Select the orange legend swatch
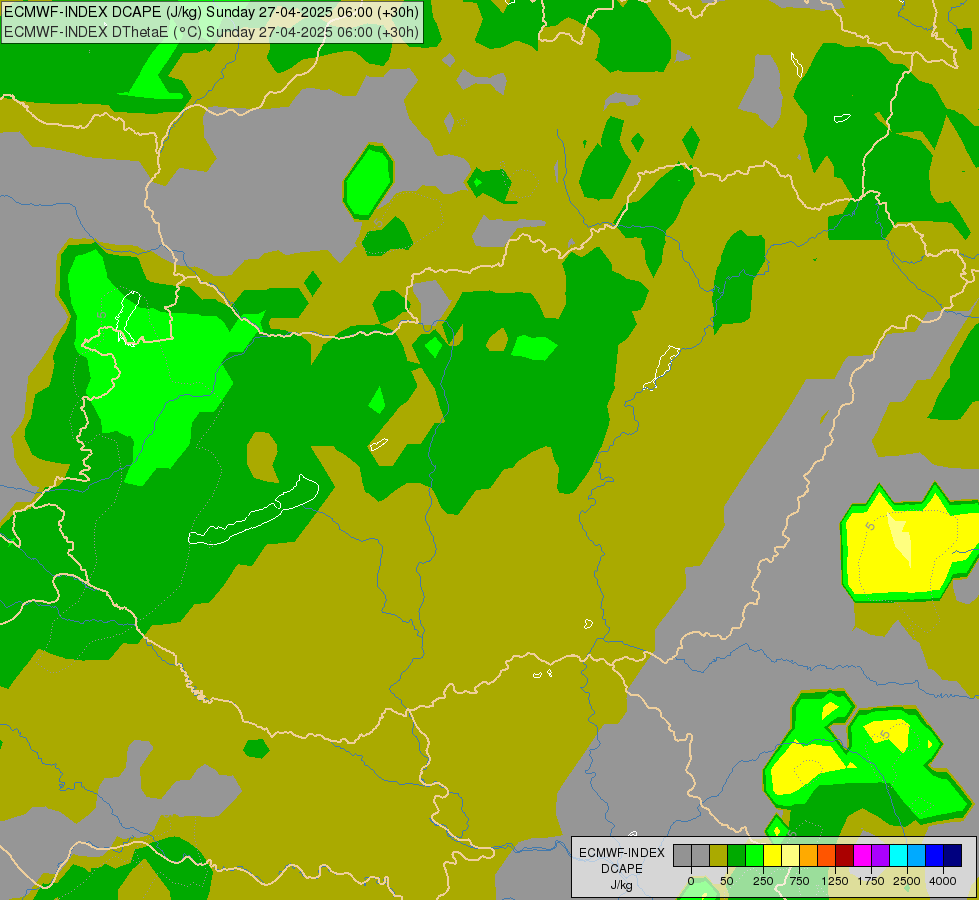Viewport: 979px width, 900px height. pos(809,856)
